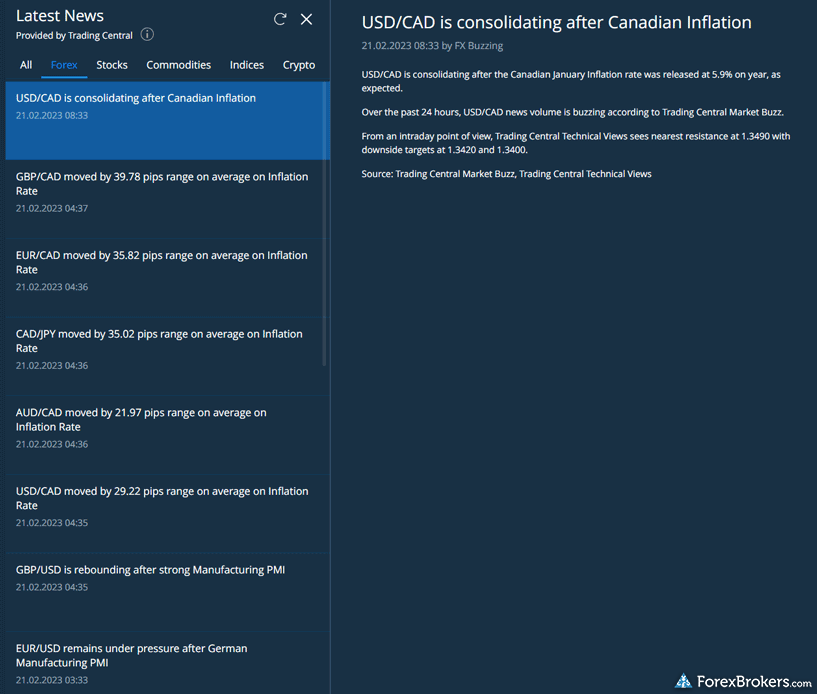This screenshot has height=694, width=817.
Task: Open GBP/CAD 39.78 pips news article
Action: point(162,184)
